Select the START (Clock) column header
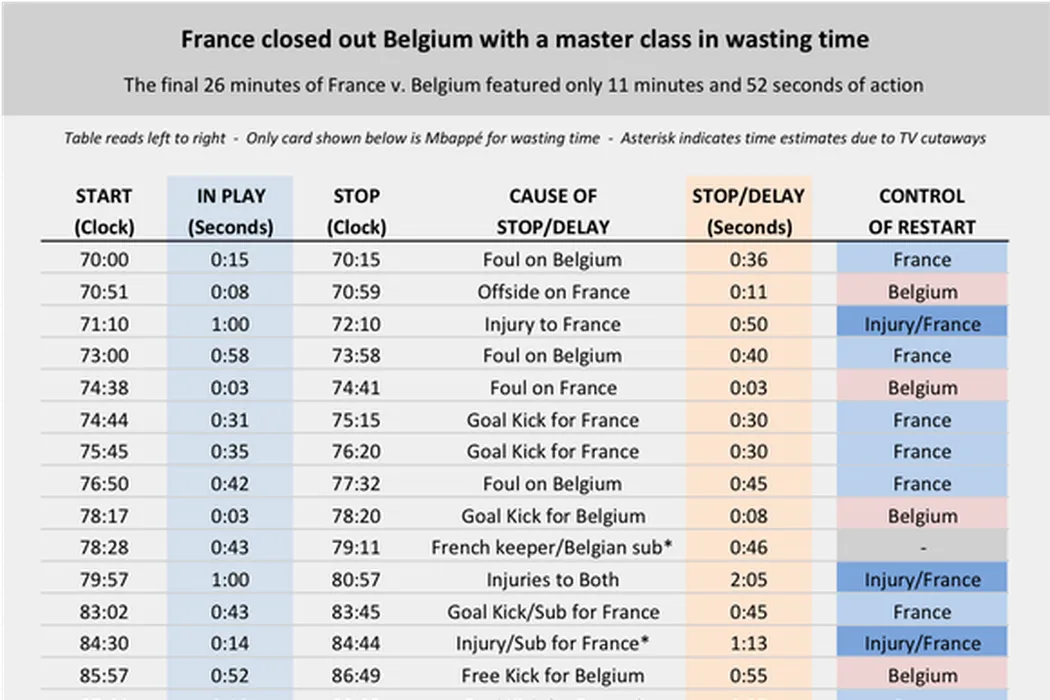The width and height of the screenshot is (1050, 700). (104, 211)
